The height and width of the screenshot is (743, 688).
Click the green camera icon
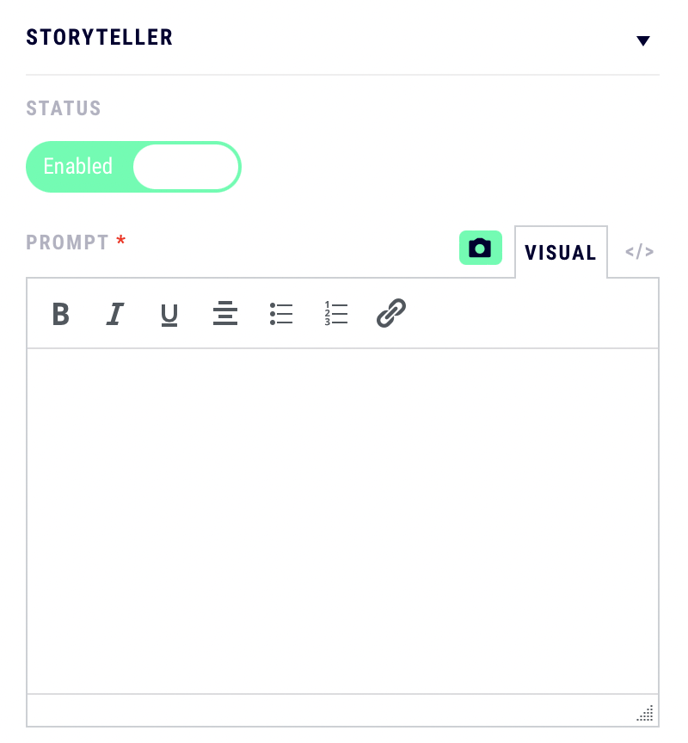click(480, 248)
